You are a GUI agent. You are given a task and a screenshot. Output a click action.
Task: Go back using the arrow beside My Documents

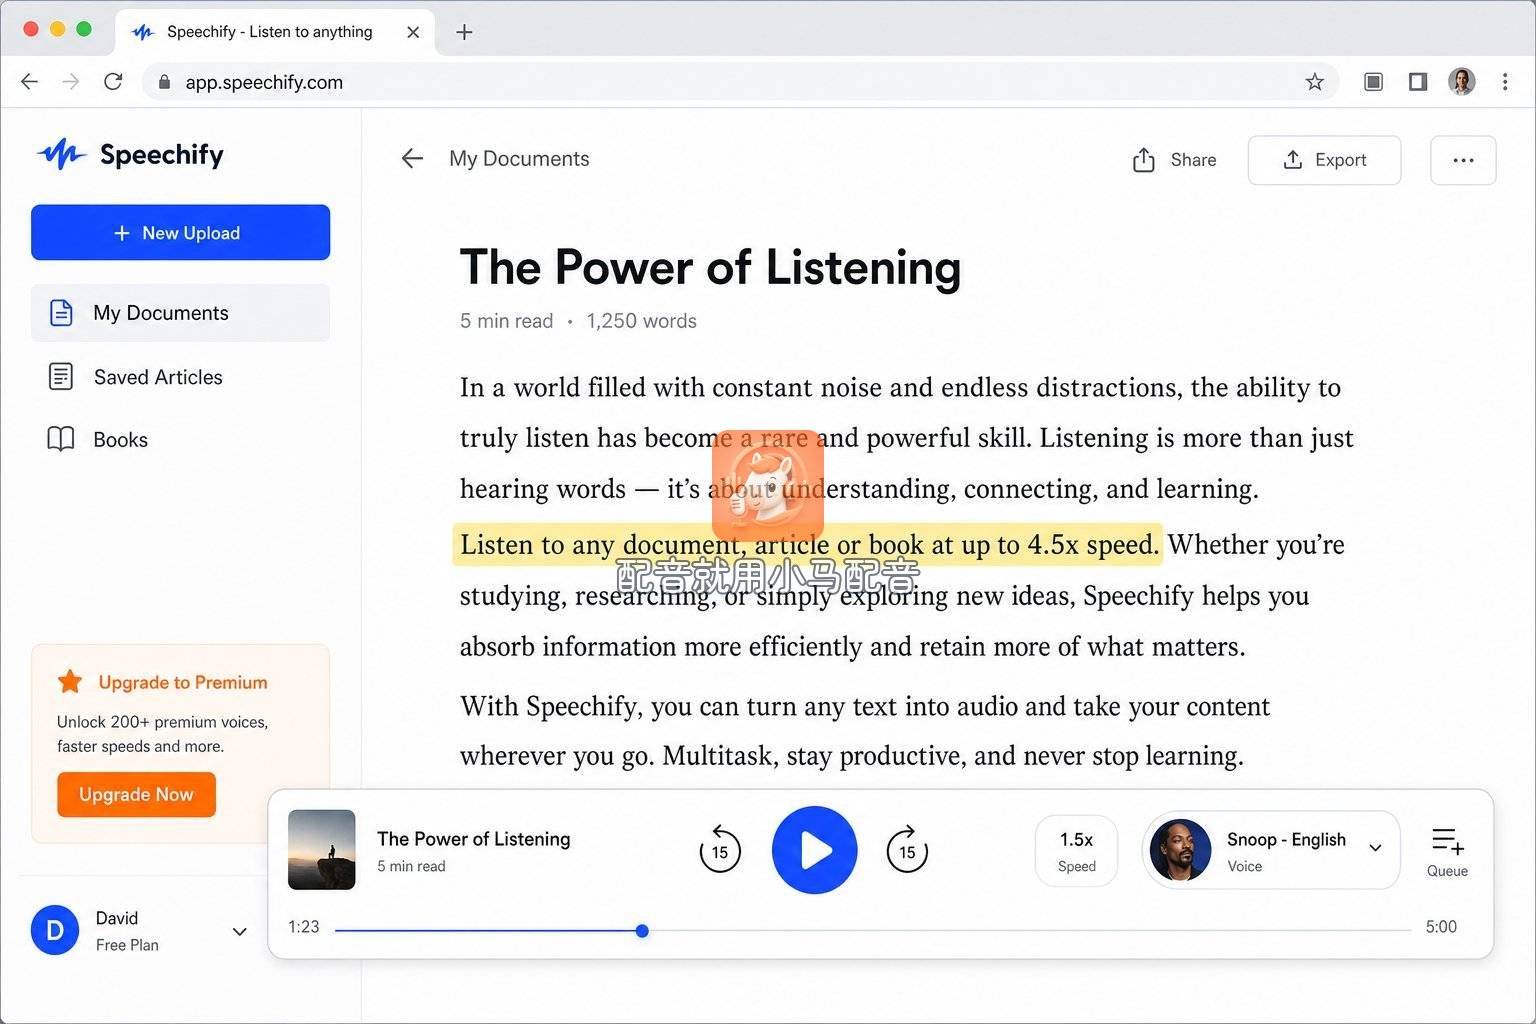tap(412, 158)
